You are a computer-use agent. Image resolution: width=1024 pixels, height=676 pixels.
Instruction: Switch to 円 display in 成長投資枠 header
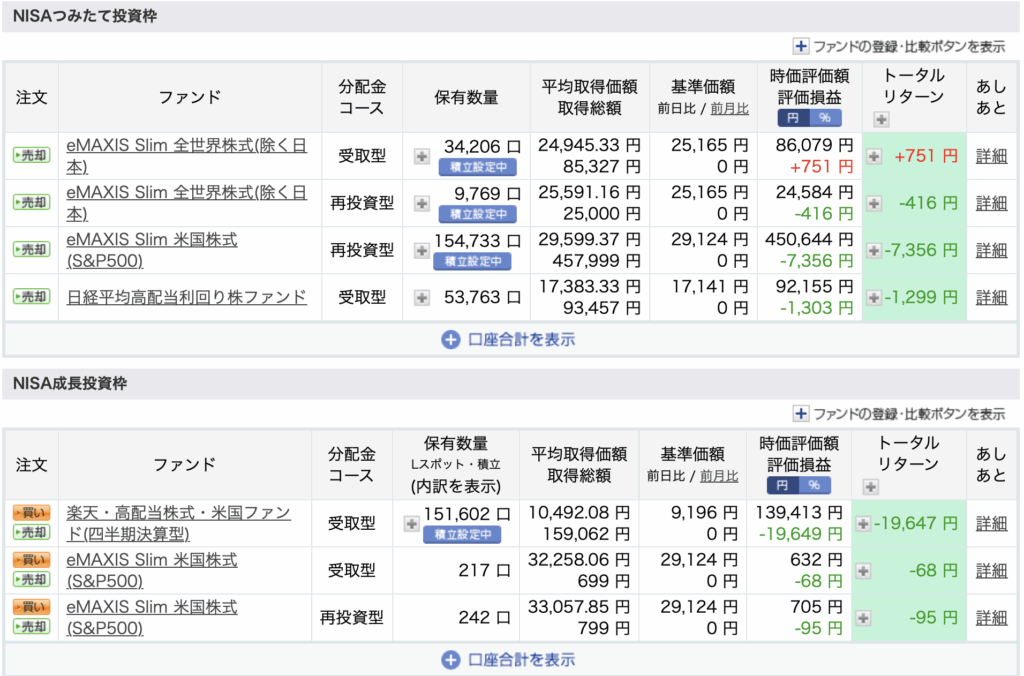[x=782, y=485]
